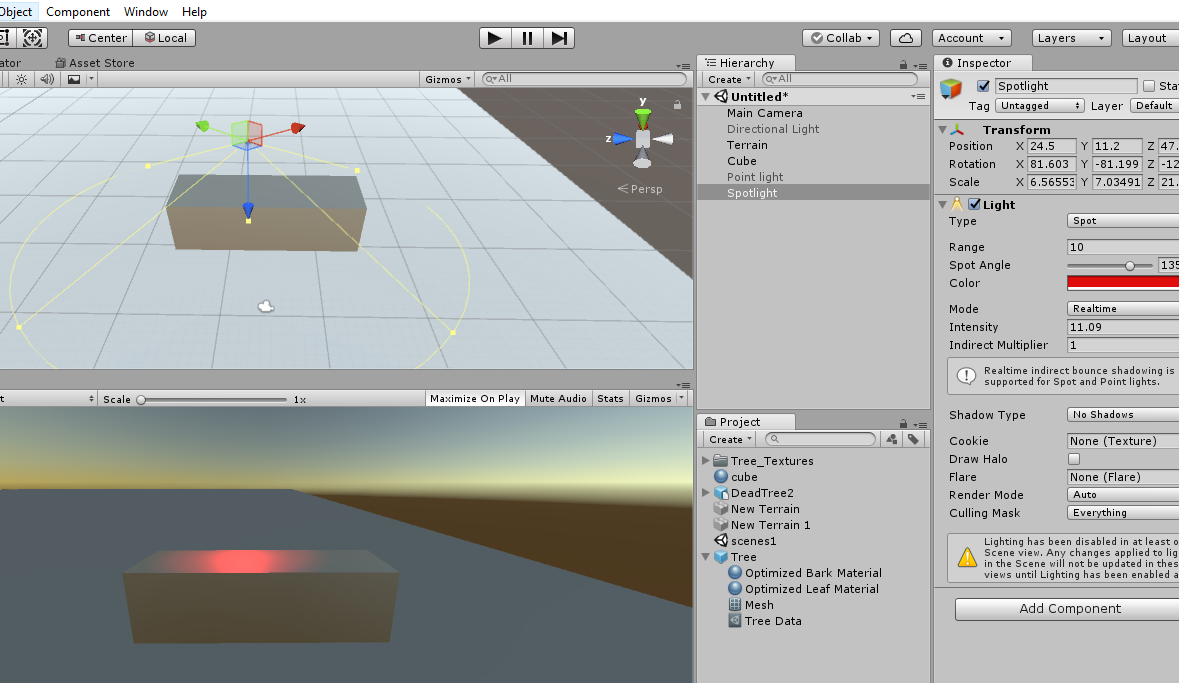
Task: Click the search by label tag icon
Action: [913, 439]
